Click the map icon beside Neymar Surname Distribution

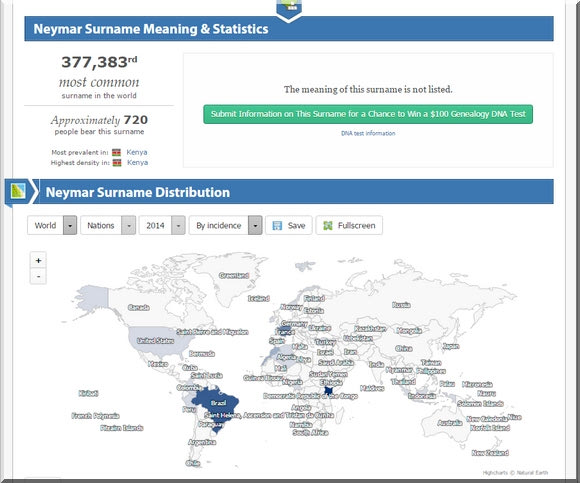coord(18,191)
